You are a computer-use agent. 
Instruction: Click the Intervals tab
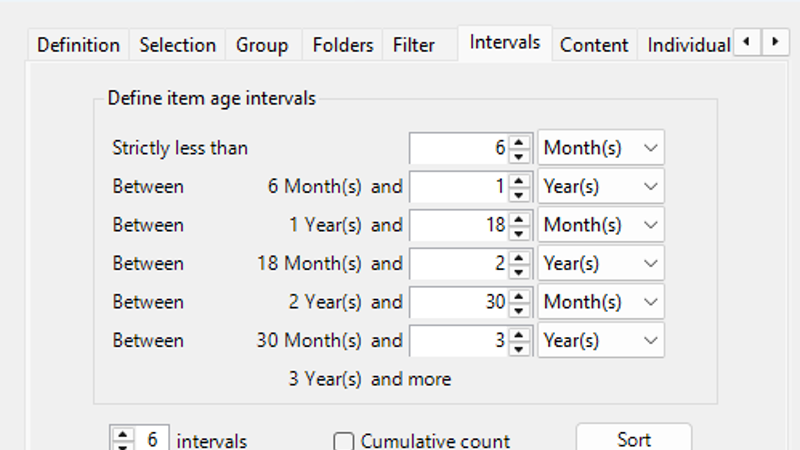coord(505,43)
